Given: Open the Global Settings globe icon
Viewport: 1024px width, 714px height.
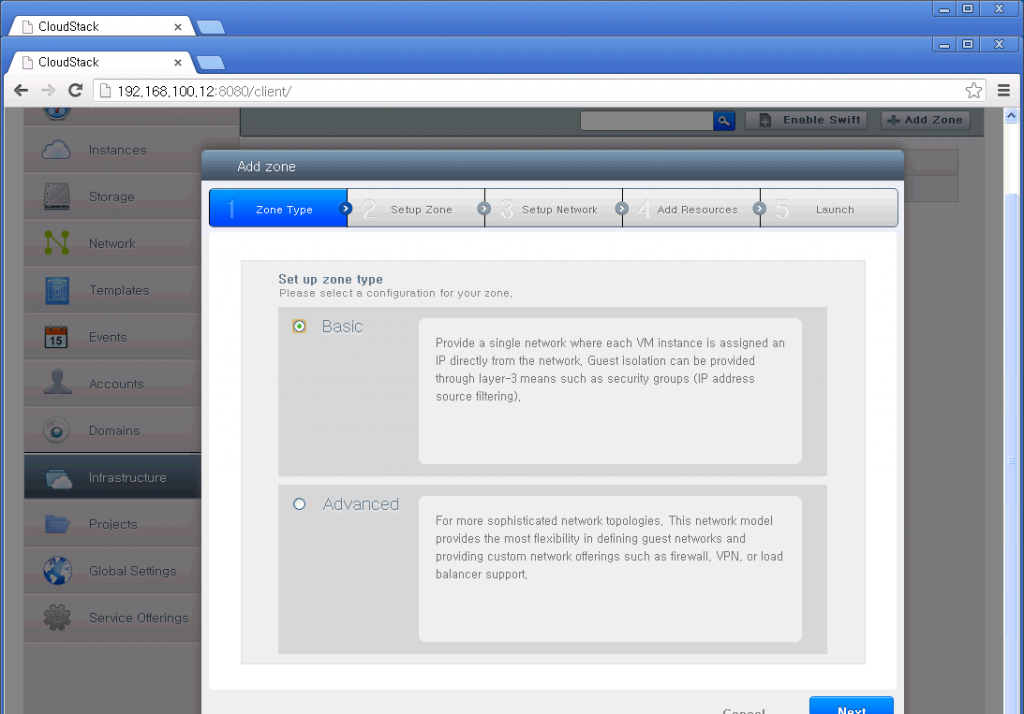Looking at the screenshot, I should [55, 570].
